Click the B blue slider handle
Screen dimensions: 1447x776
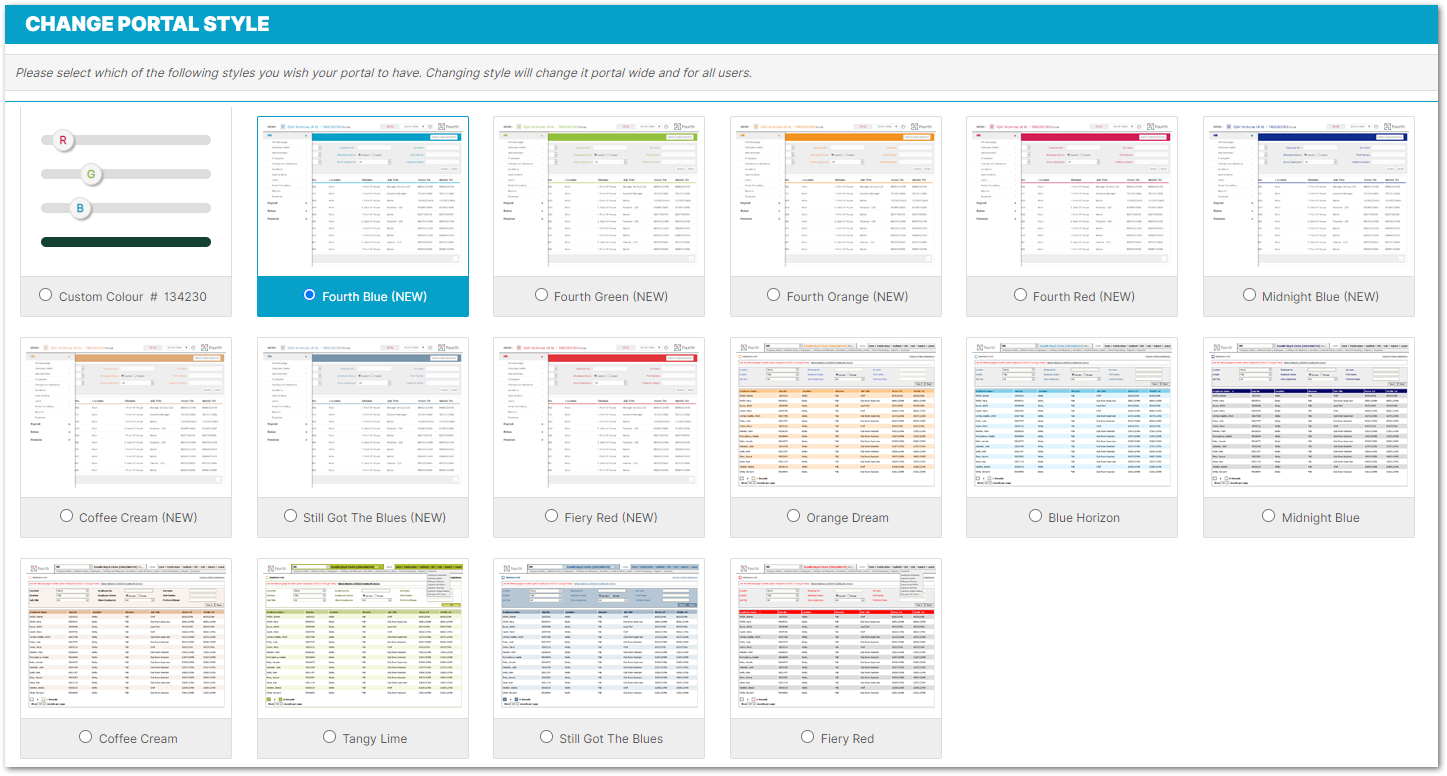(81, 208)
